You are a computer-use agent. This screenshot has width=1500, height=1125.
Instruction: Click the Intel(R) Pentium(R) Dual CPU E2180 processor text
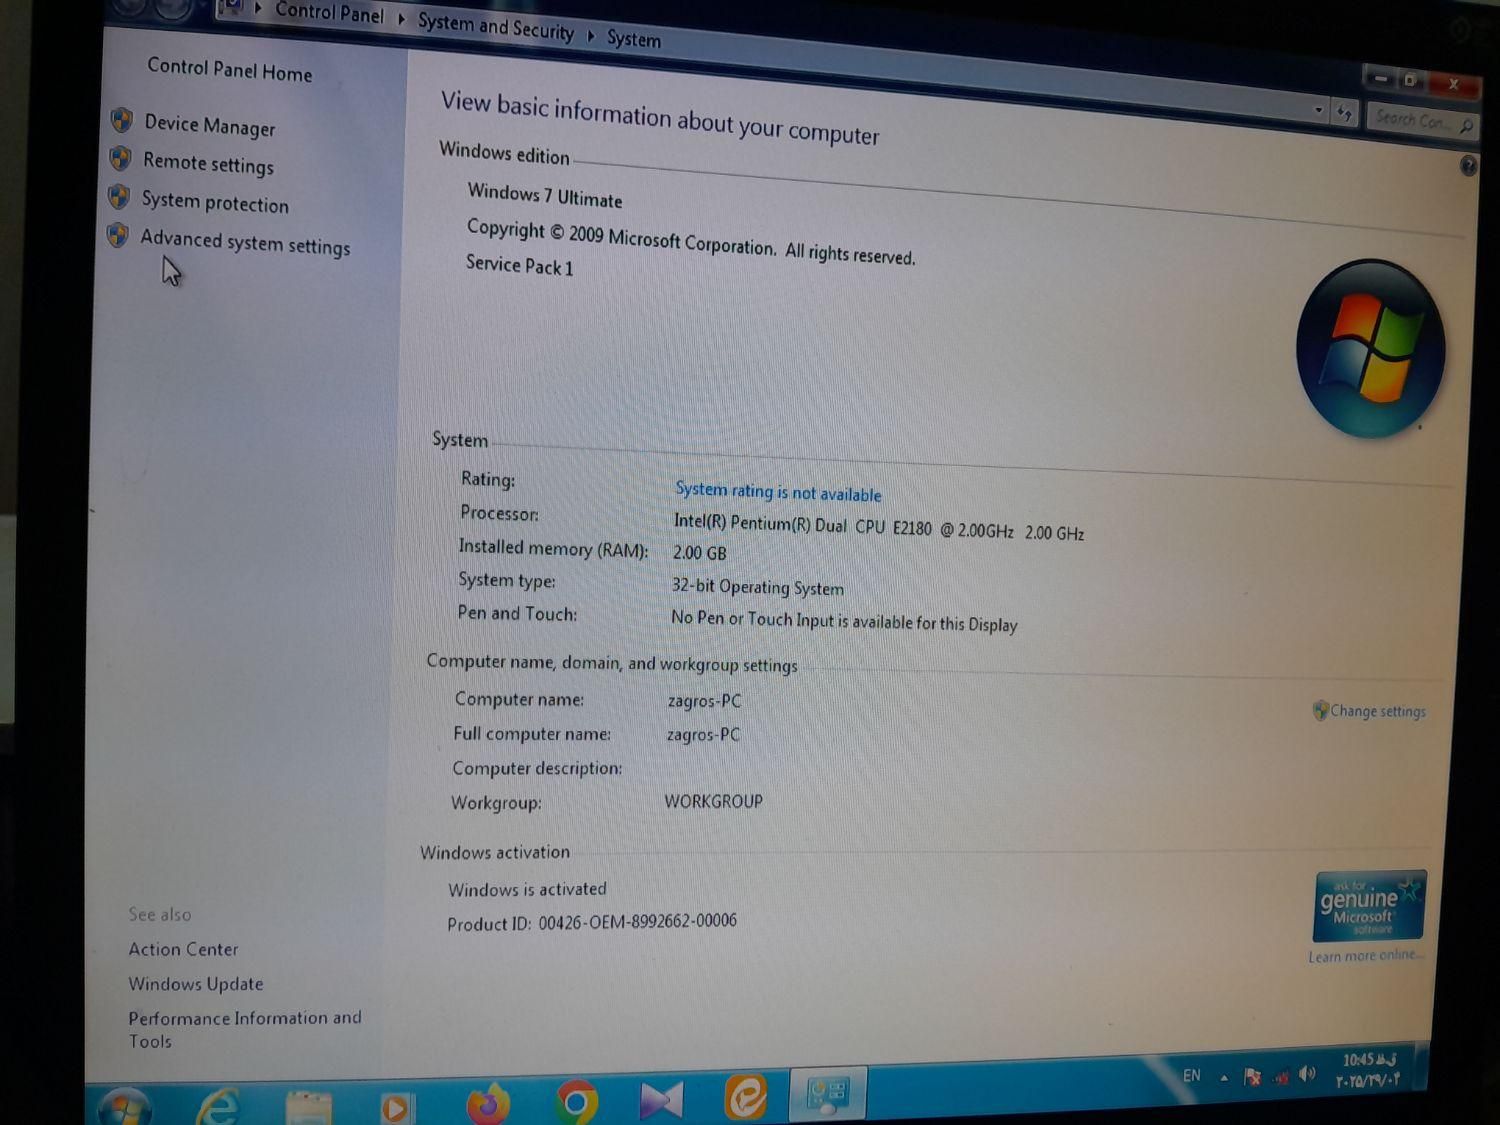878,527
